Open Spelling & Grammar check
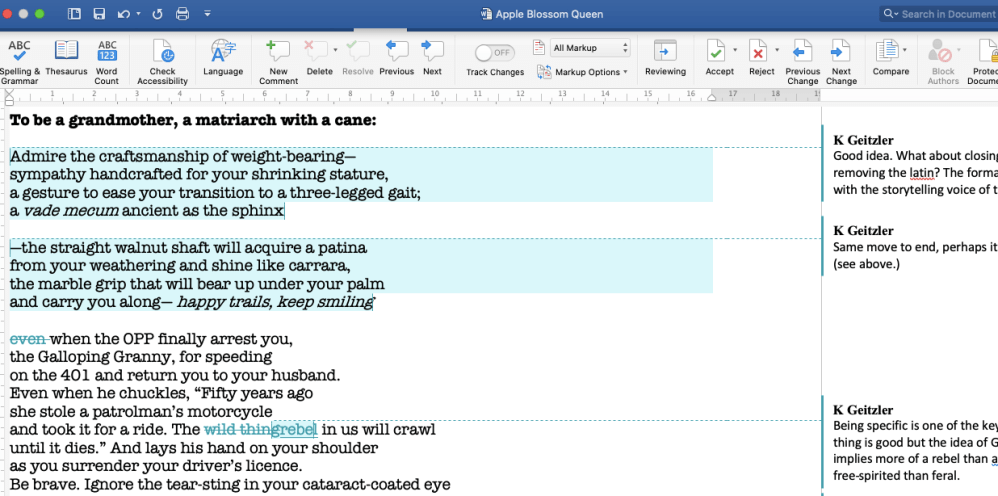998x496 pixels. pos(20,60)
